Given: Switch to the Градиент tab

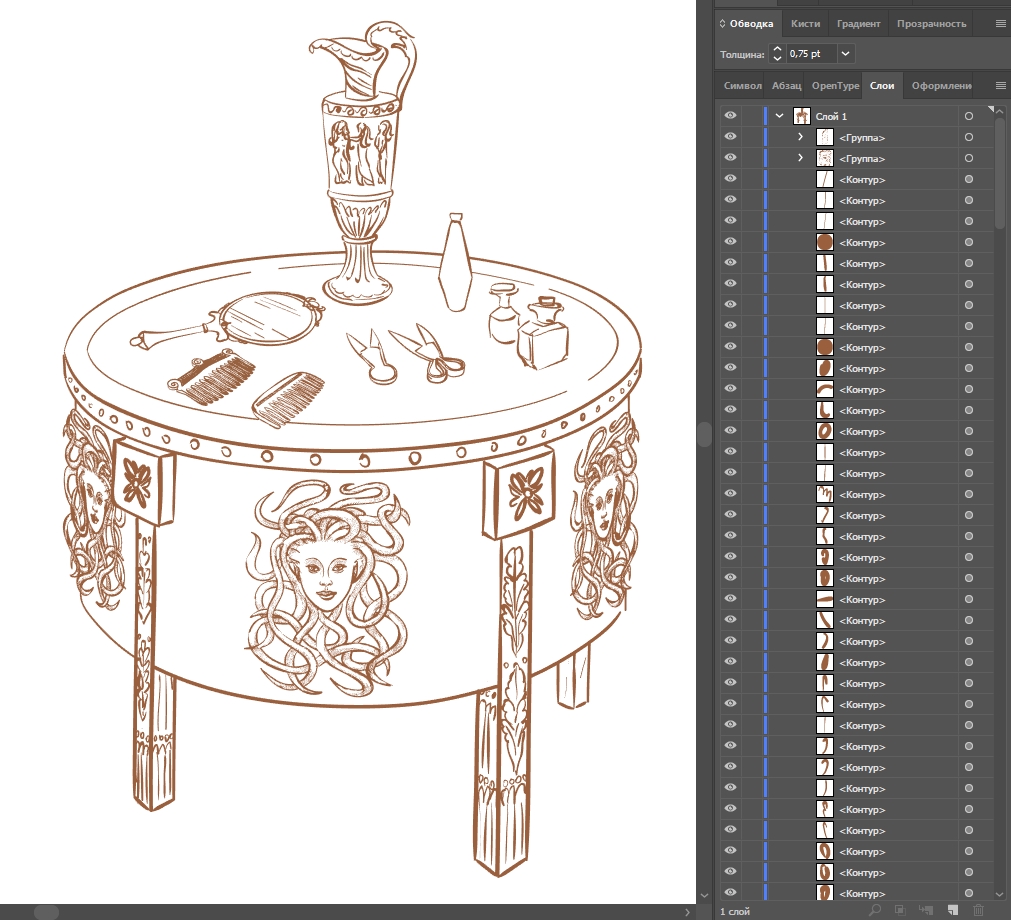Looking at the screenshot, I should click(859, 23).
